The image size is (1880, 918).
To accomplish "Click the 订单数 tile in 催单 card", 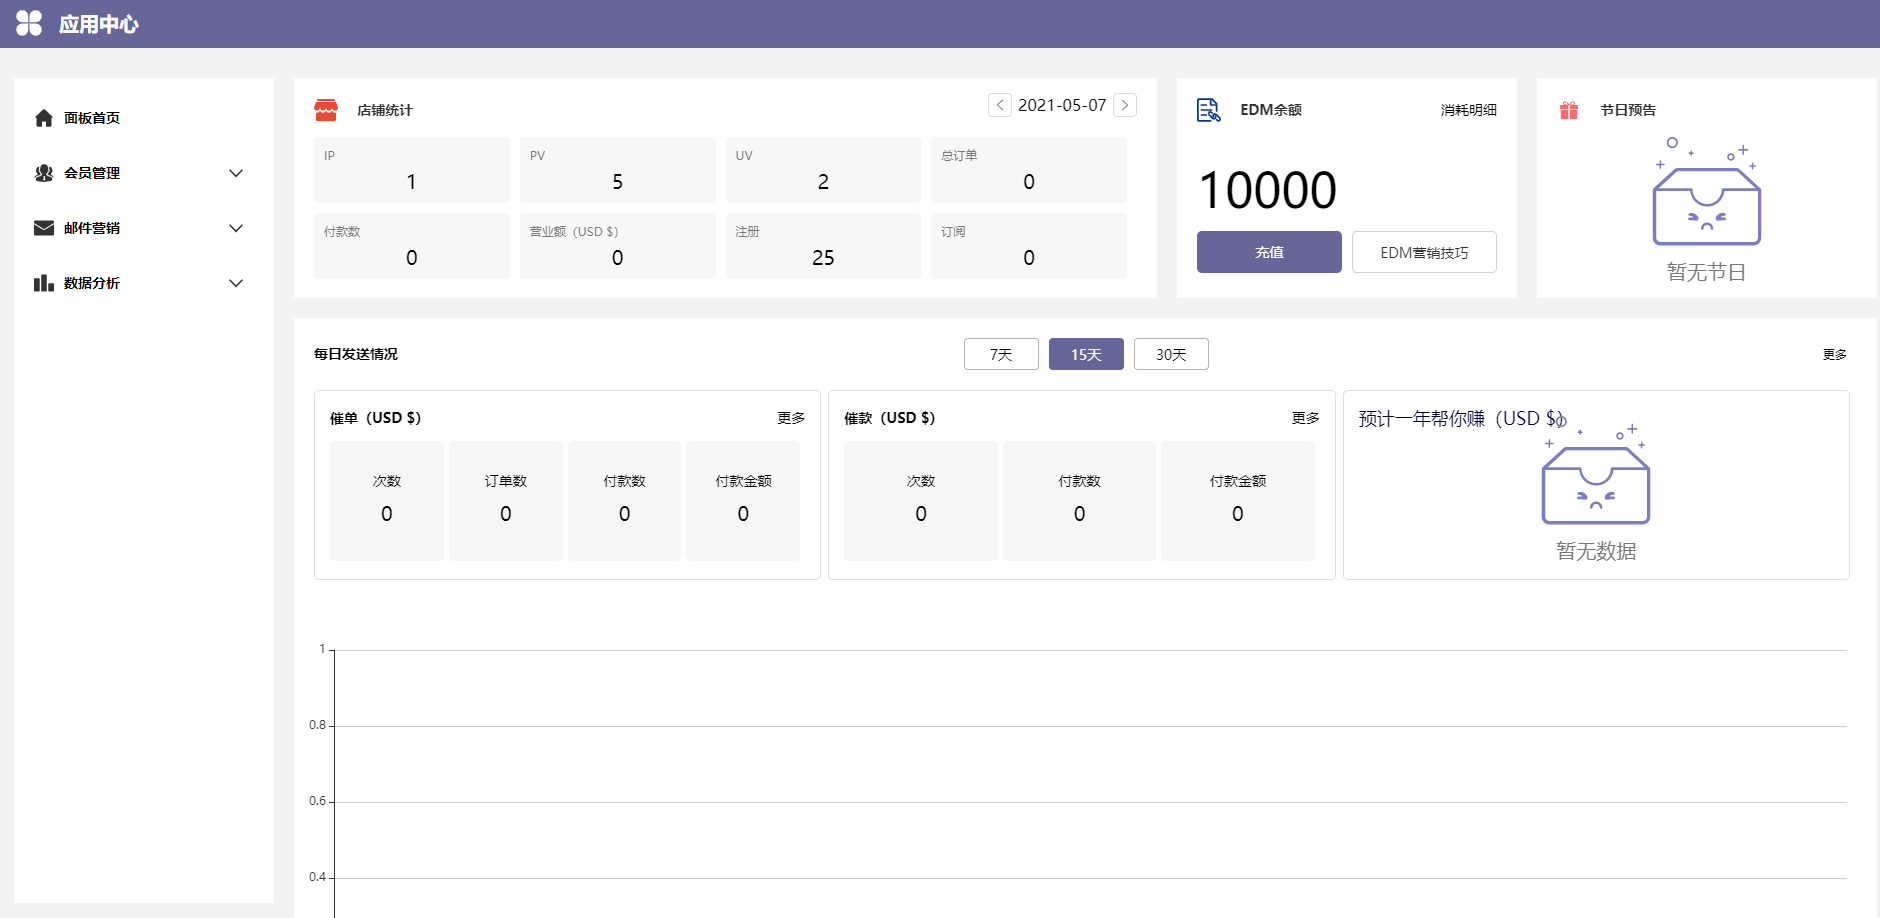I will pos(506,501).
